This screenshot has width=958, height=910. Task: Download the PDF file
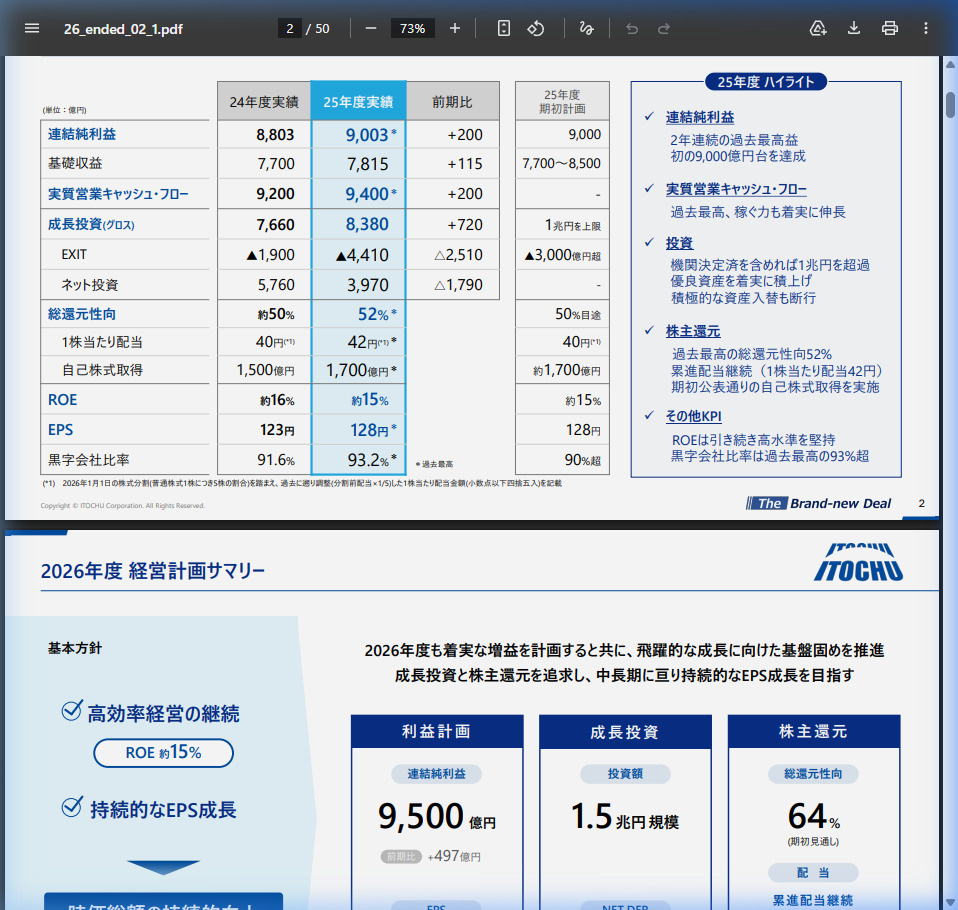point(854,28)
